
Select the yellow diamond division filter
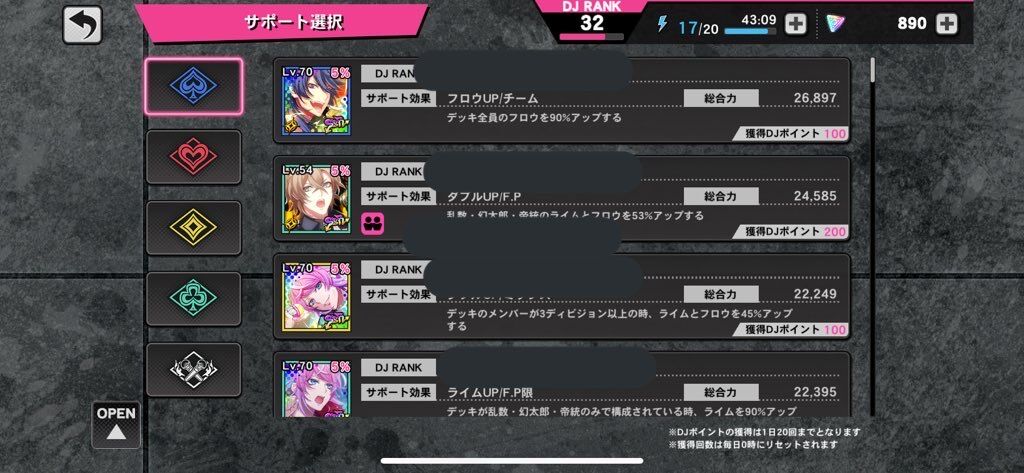click(193, 227)
